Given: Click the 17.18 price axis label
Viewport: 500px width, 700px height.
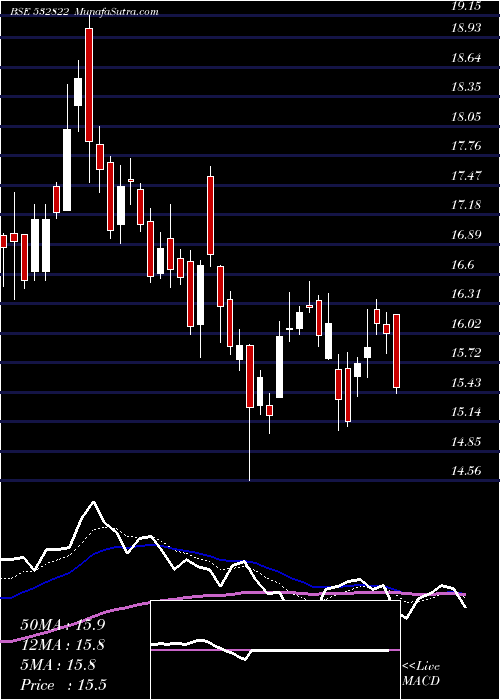Looking at the screenshot, I should [467, 205].
